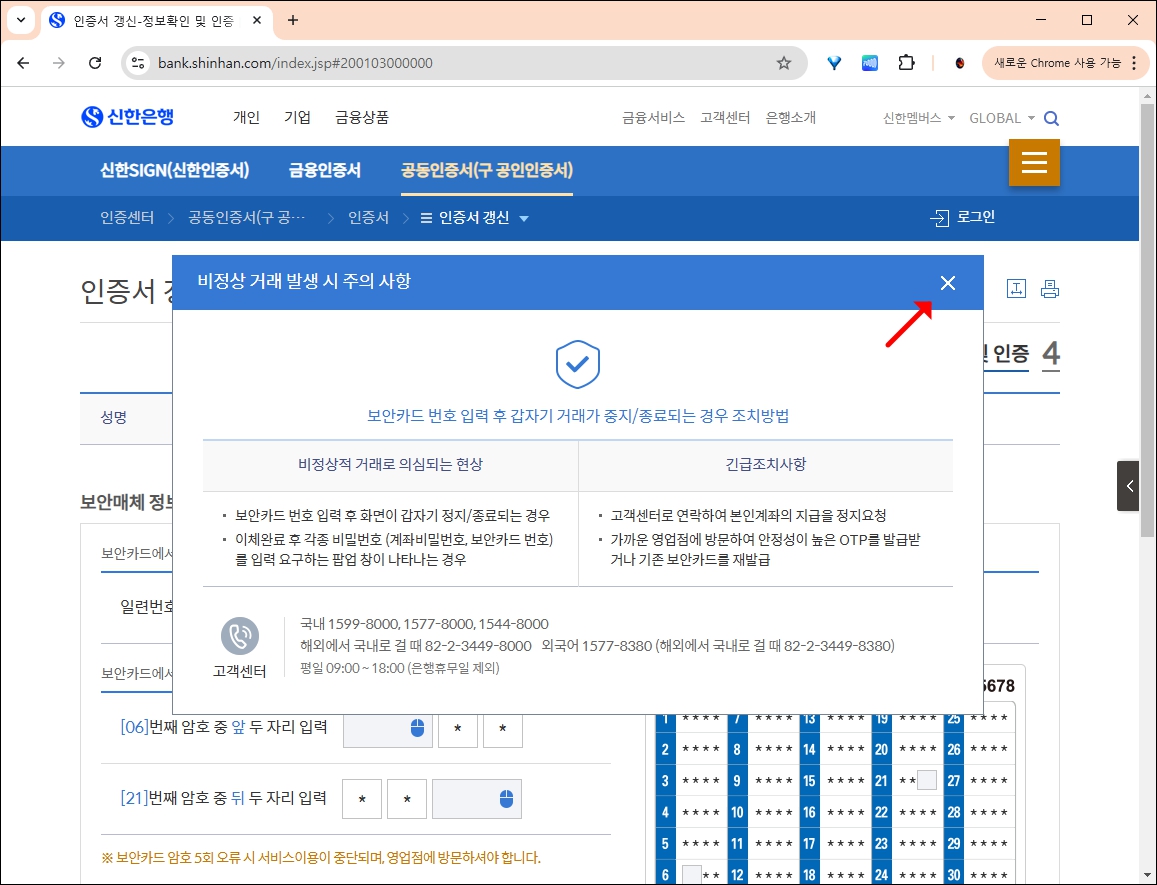The width and height of the screenshot is (1157, 885).
Task: Select the 기업 menu item
Action: [297, 117]
